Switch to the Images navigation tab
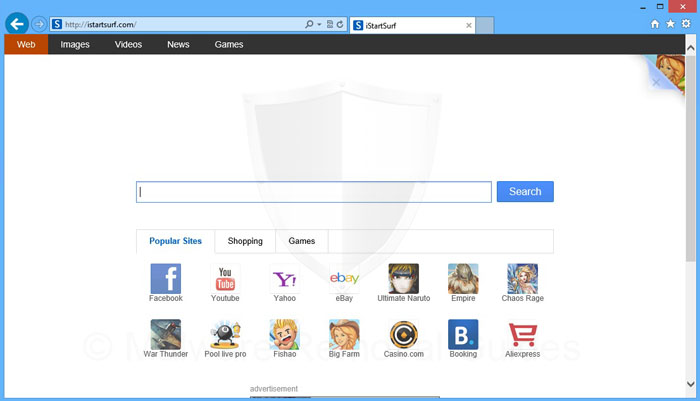 pyautogui.click(x=75, y=44)
